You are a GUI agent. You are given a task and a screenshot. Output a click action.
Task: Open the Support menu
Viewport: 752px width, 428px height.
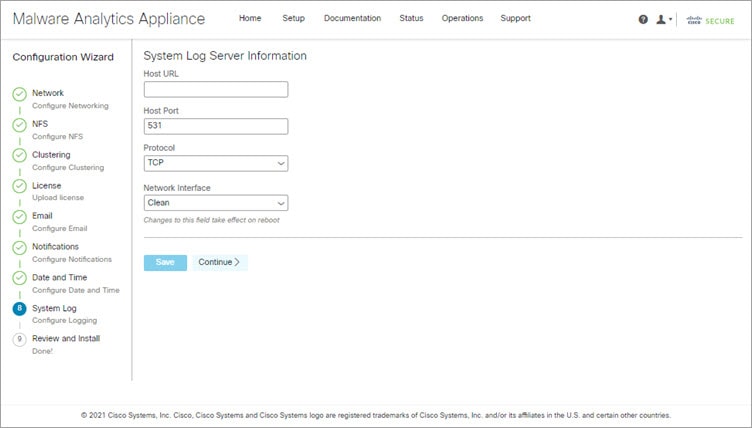(x=516, y=18)
